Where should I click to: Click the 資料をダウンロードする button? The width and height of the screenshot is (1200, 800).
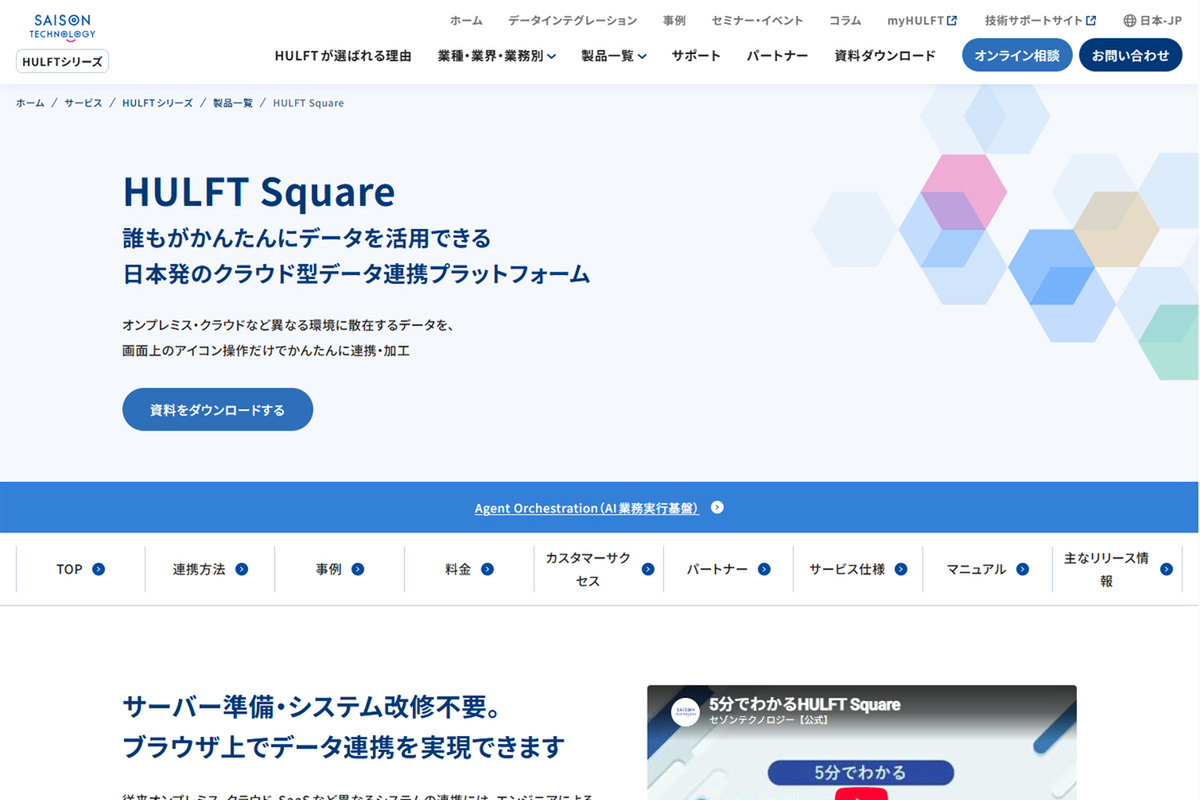(x=218, y=410)
